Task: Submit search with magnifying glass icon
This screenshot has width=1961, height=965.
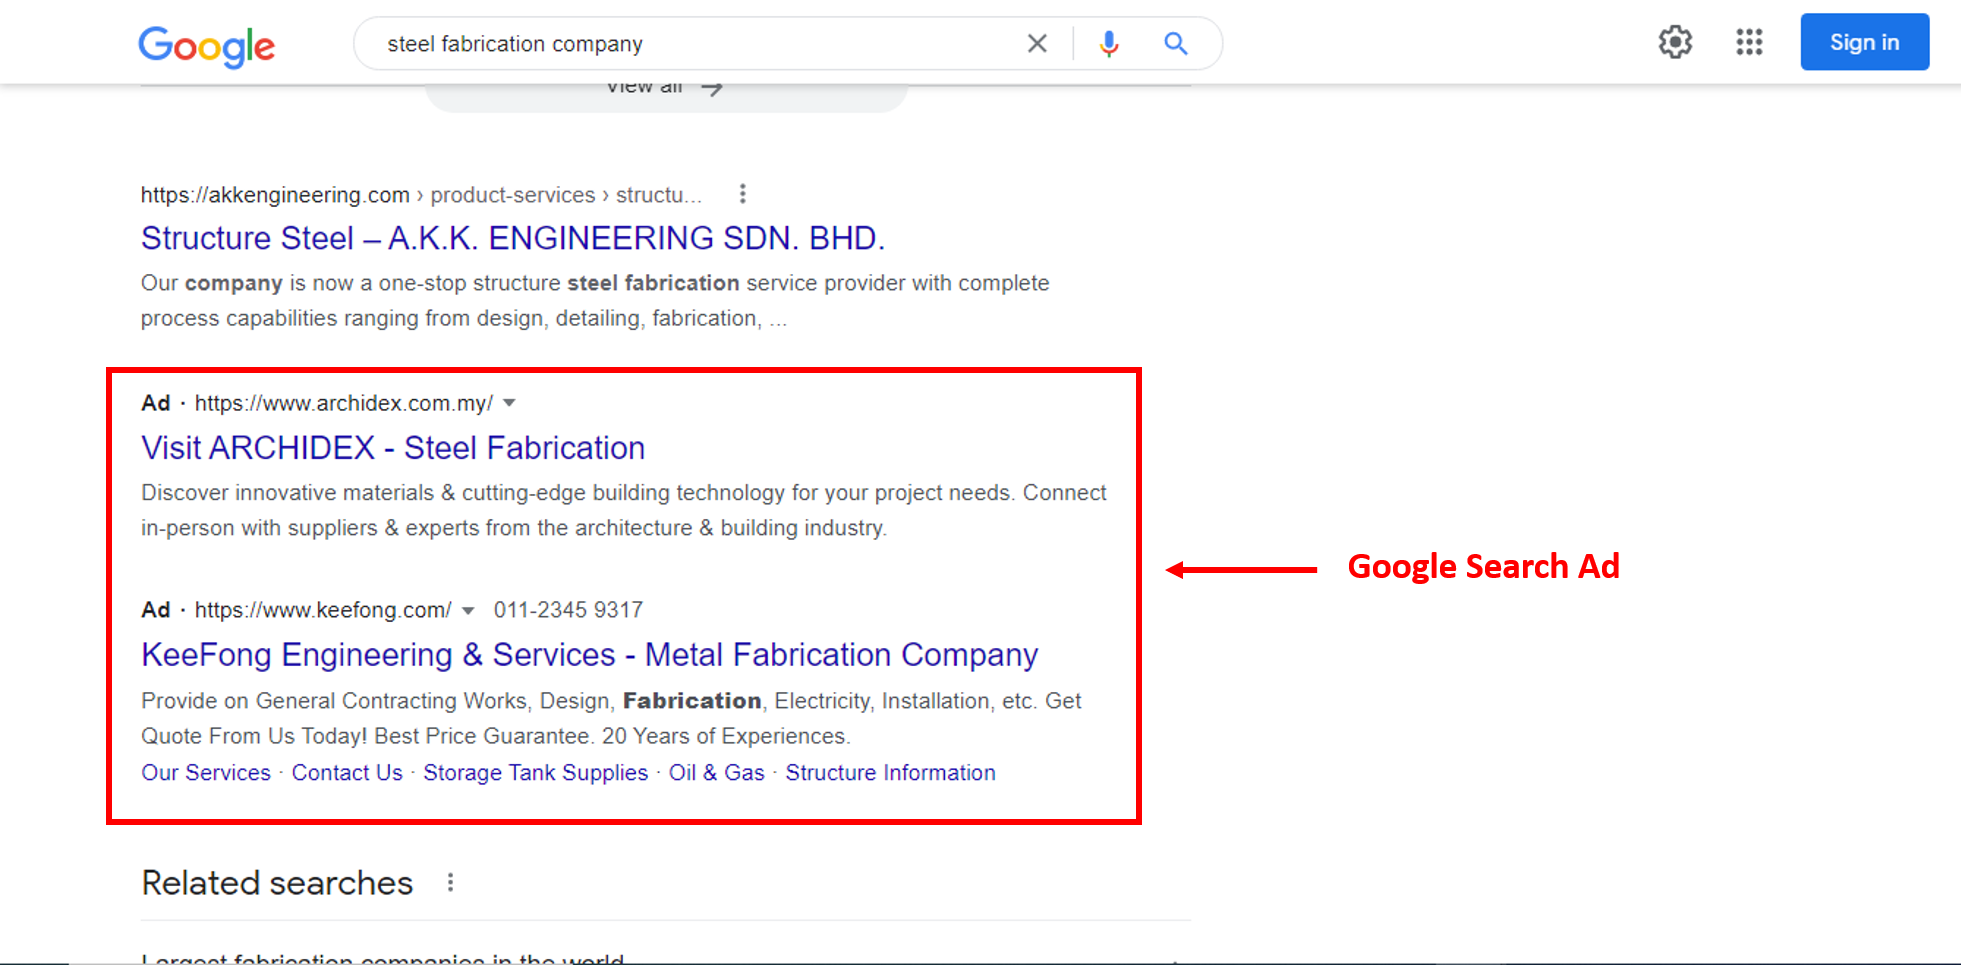Action: [1175, 43]
